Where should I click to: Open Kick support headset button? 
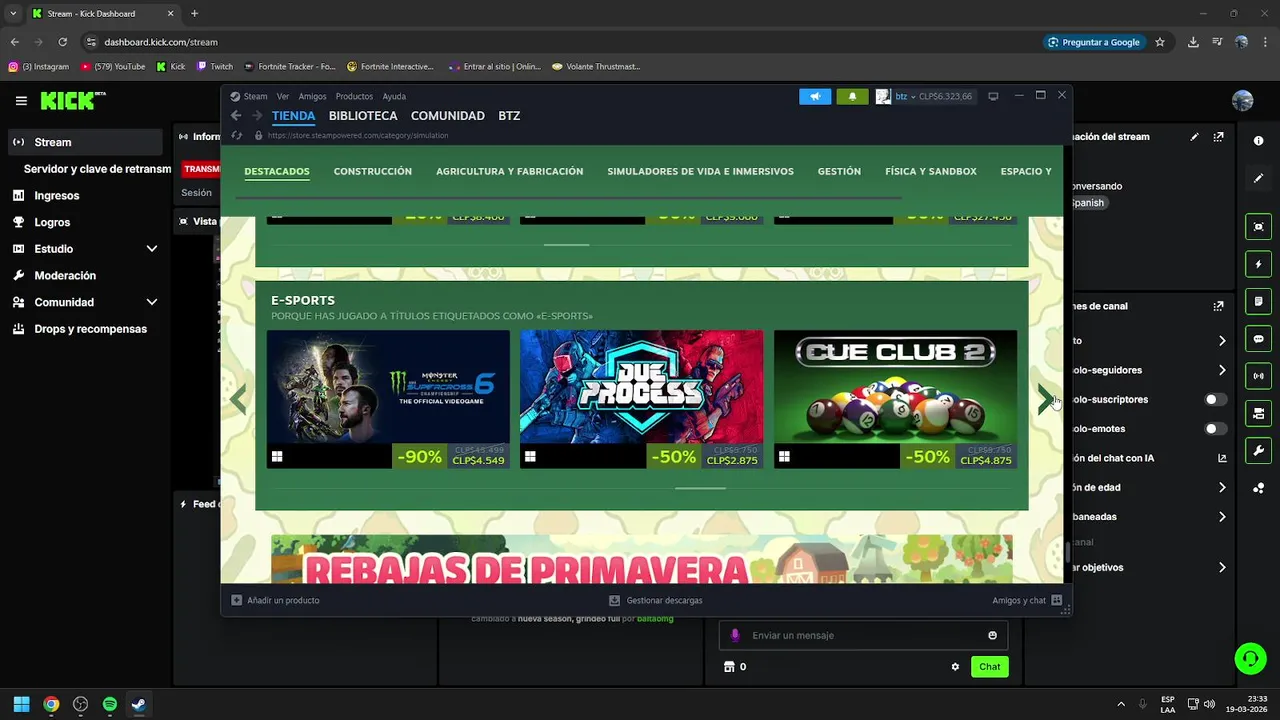[x=1250, y=658]
